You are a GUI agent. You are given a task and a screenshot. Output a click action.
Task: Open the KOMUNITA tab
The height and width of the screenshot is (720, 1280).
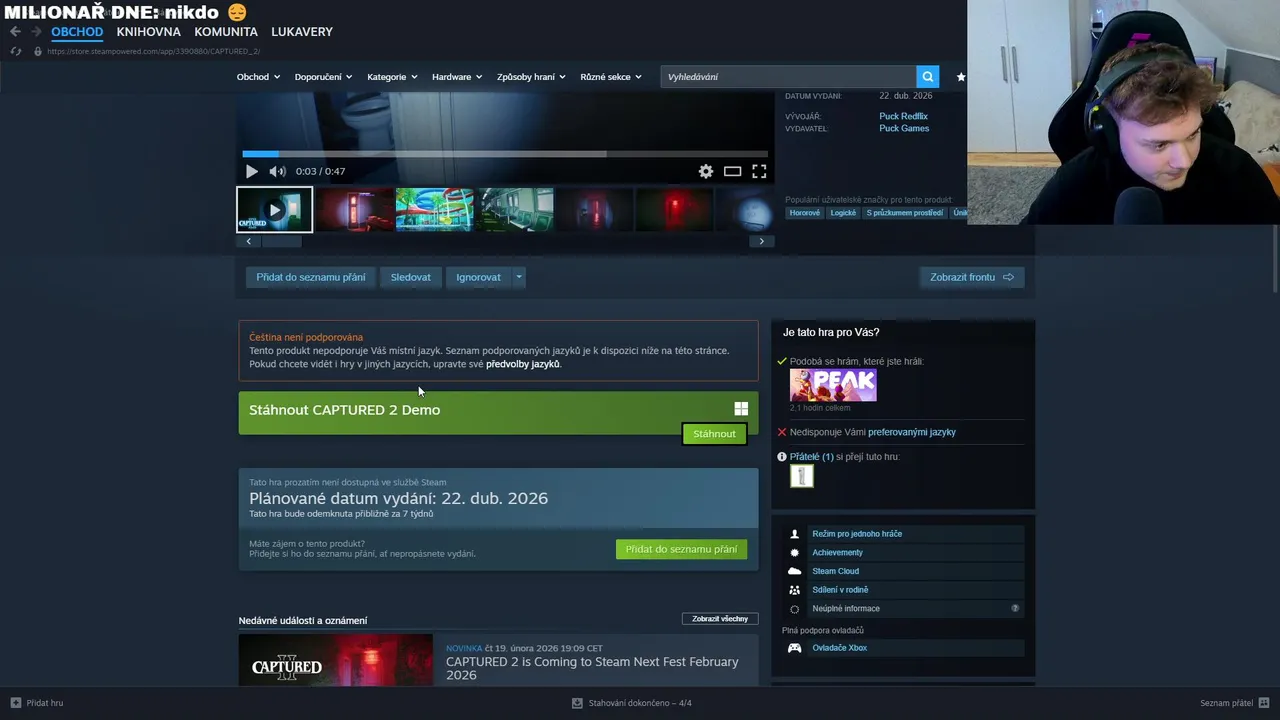pyautogui.click(x=226, y=32)
